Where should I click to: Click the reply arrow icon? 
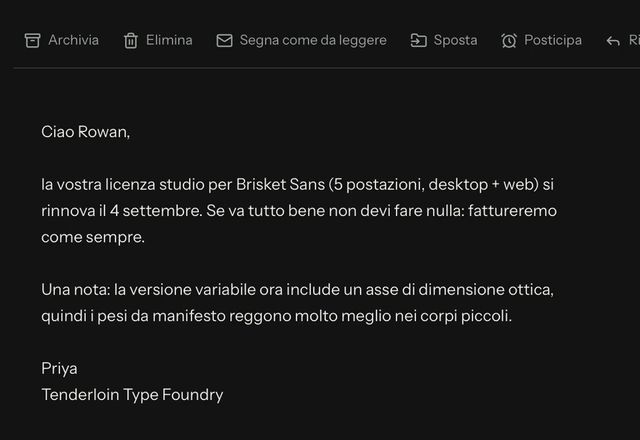(x=613, y=41)
